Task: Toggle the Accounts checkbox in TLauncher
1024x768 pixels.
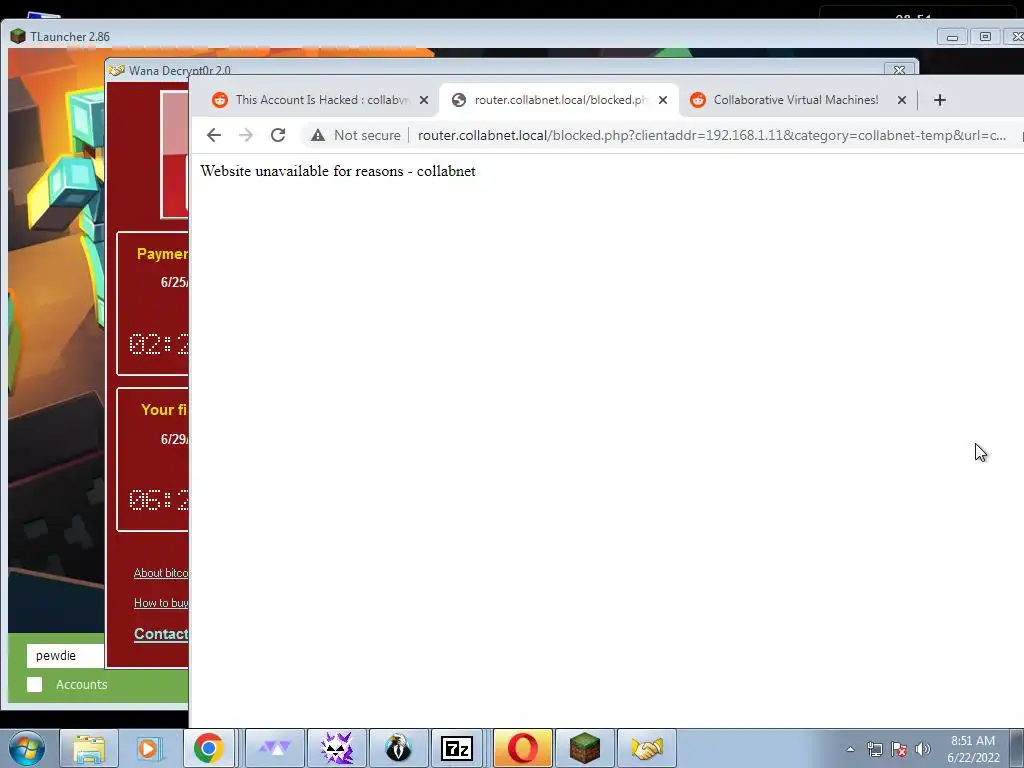Action: tap(35, 684)
